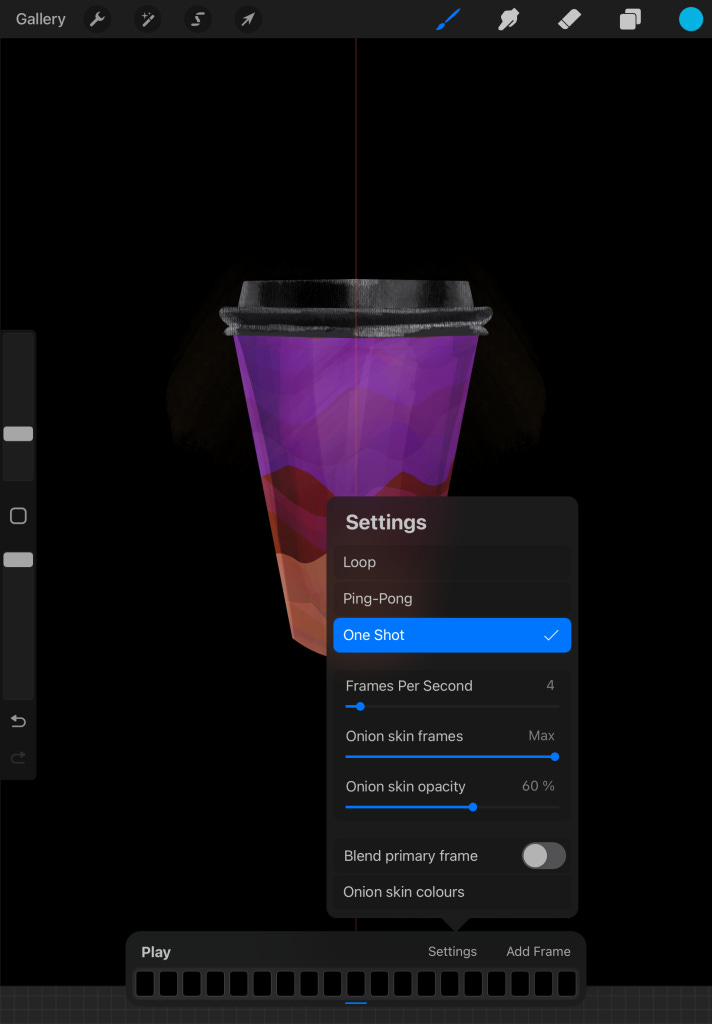
Task: Choose Loop playback mode
Action: (x=452, y=562)
